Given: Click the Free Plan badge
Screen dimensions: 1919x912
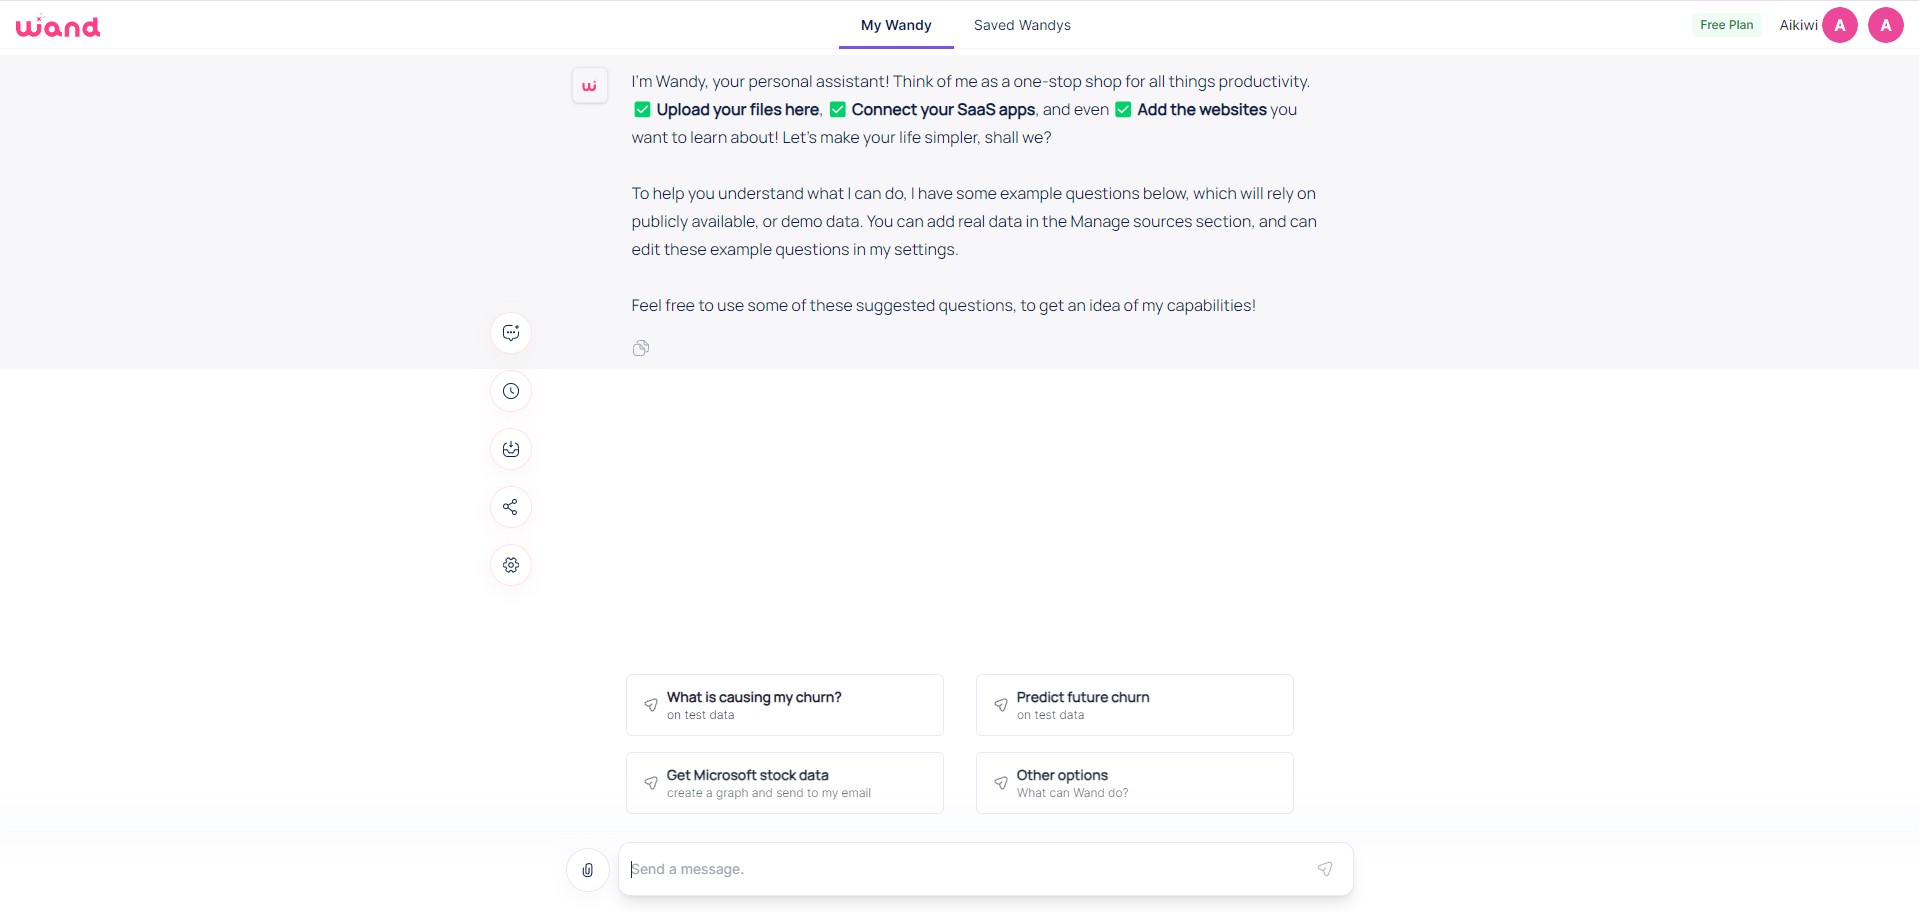Looking at the screenshot, I should 1726,25.
